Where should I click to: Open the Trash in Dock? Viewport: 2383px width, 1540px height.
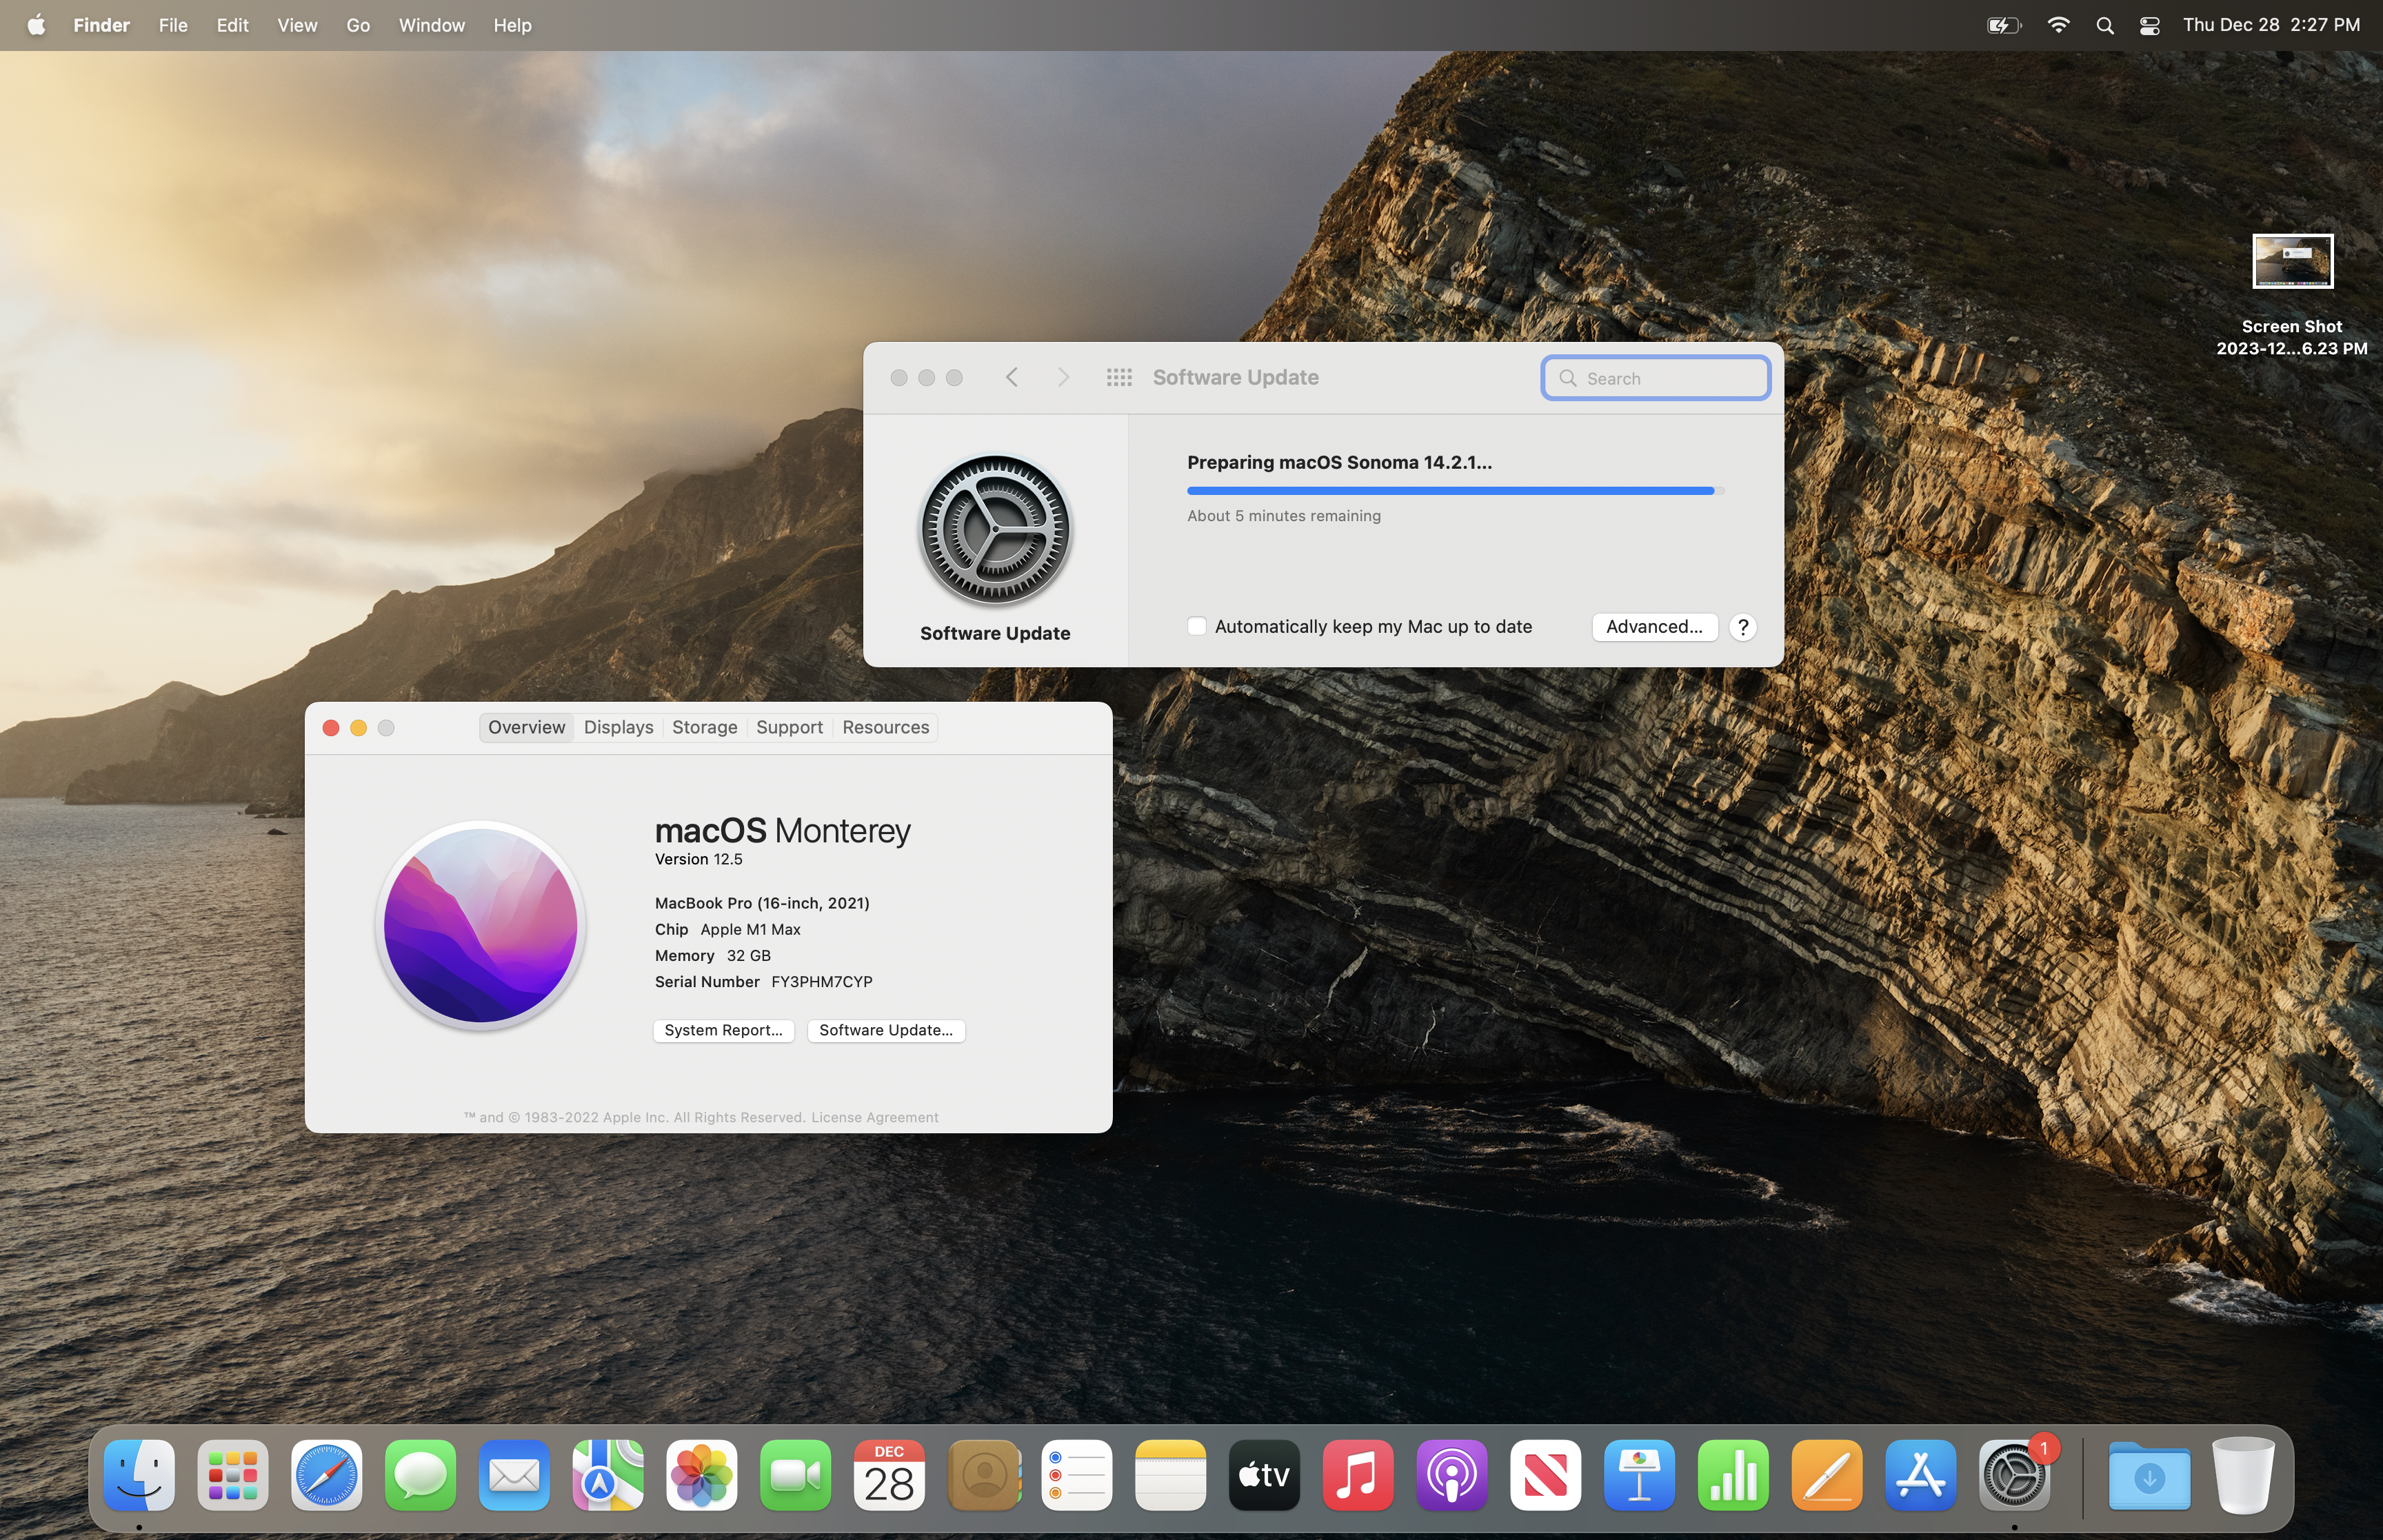[x=2243, y=1474]
